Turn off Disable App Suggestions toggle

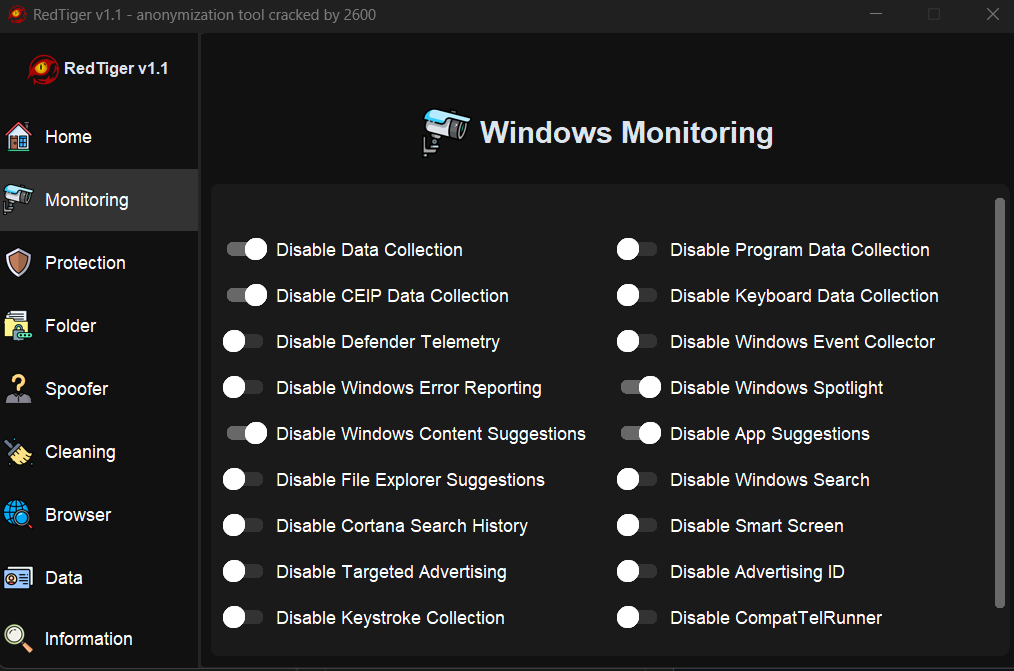pyautogui.click(x=641, y=433)
